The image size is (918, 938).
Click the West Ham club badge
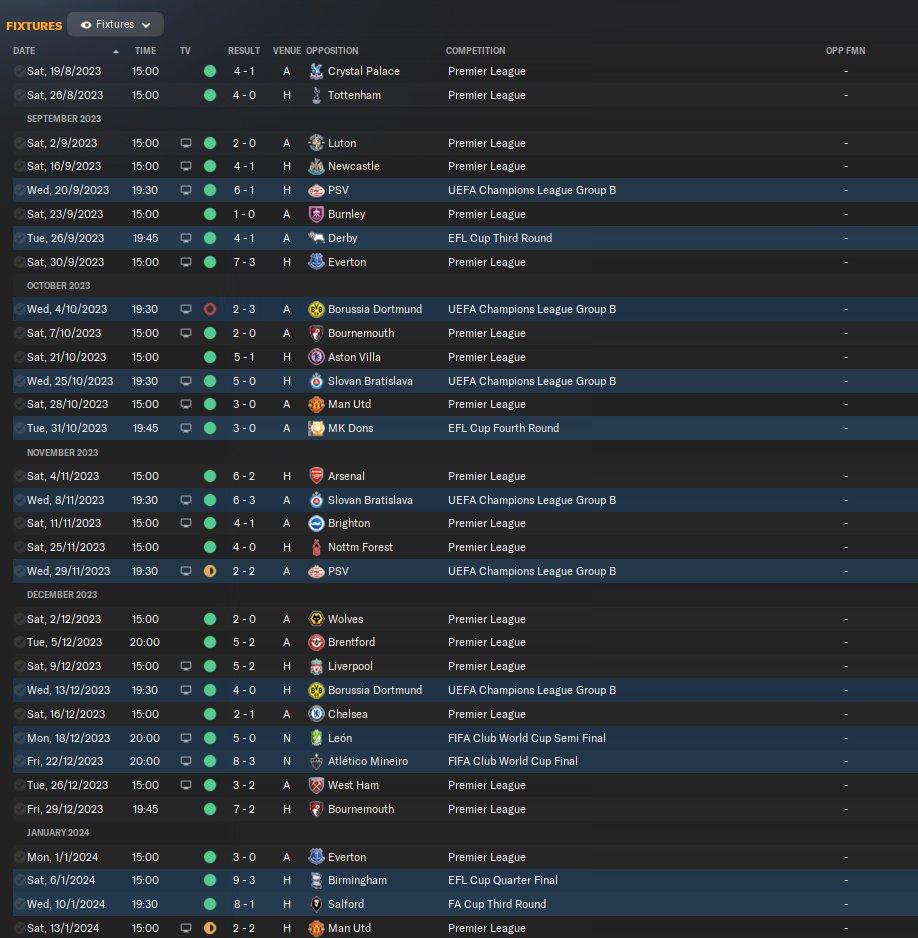(316, 785)
